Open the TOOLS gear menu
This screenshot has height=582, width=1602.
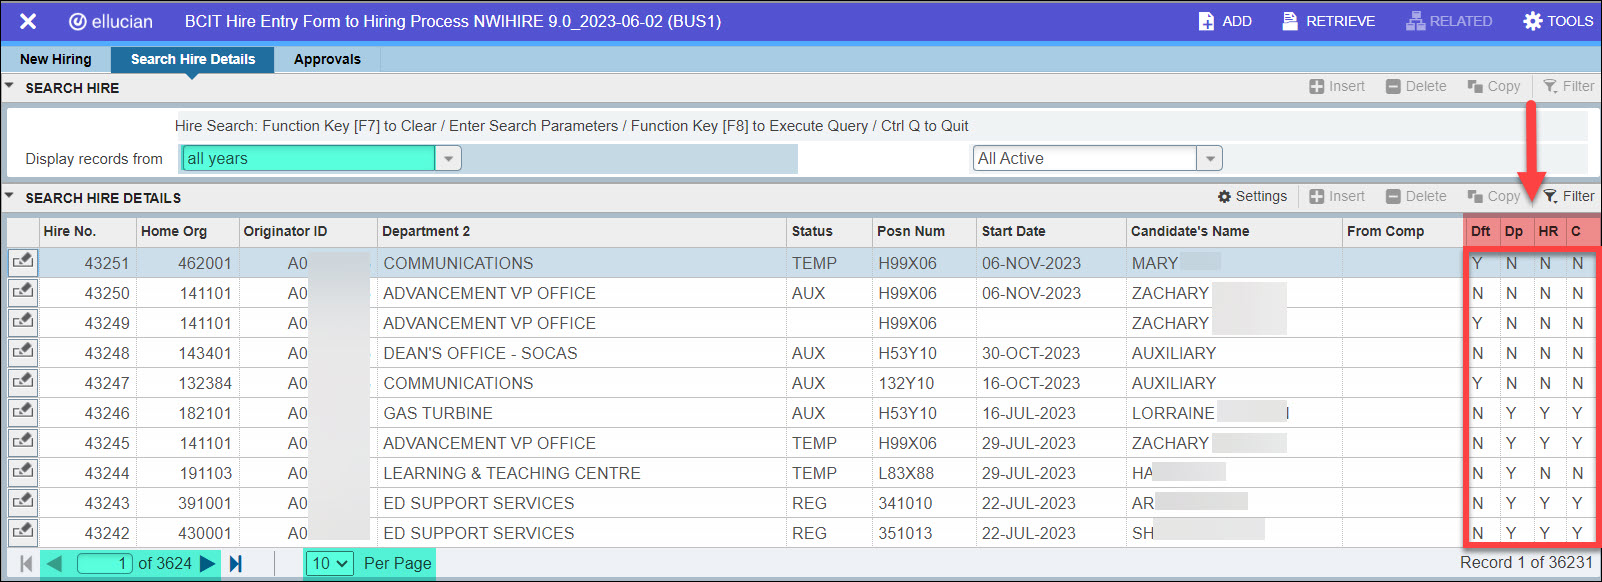click(1532, 21)
